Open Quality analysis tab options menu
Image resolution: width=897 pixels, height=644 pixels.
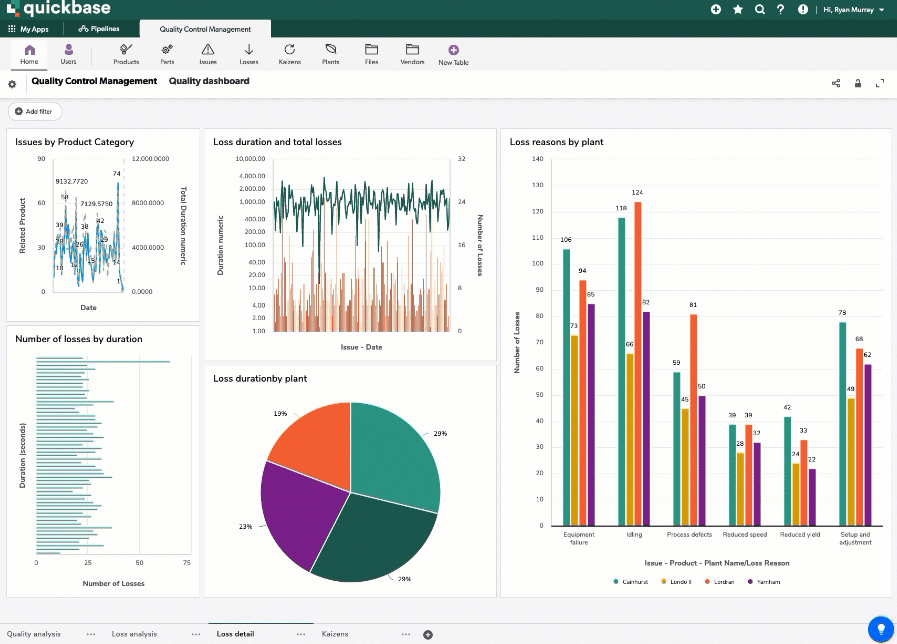click(91, 634)
